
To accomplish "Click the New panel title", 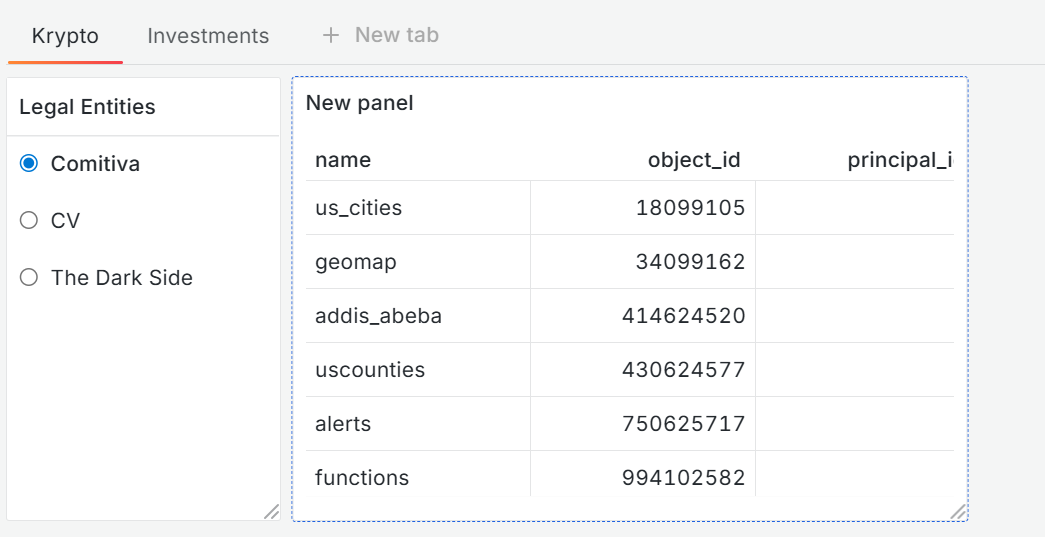I will 359,102.
